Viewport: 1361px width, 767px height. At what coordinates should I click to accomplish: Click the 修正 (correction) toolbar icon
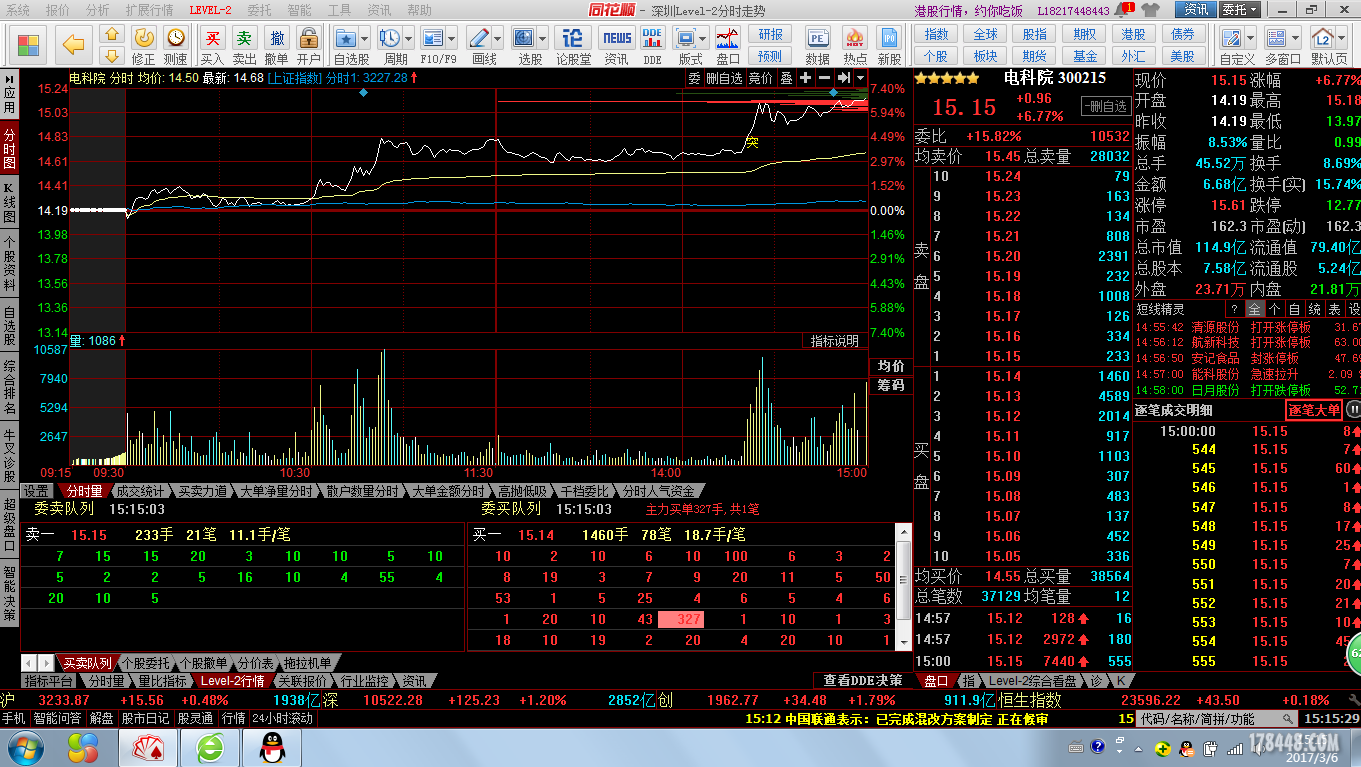tap(144, 45)
